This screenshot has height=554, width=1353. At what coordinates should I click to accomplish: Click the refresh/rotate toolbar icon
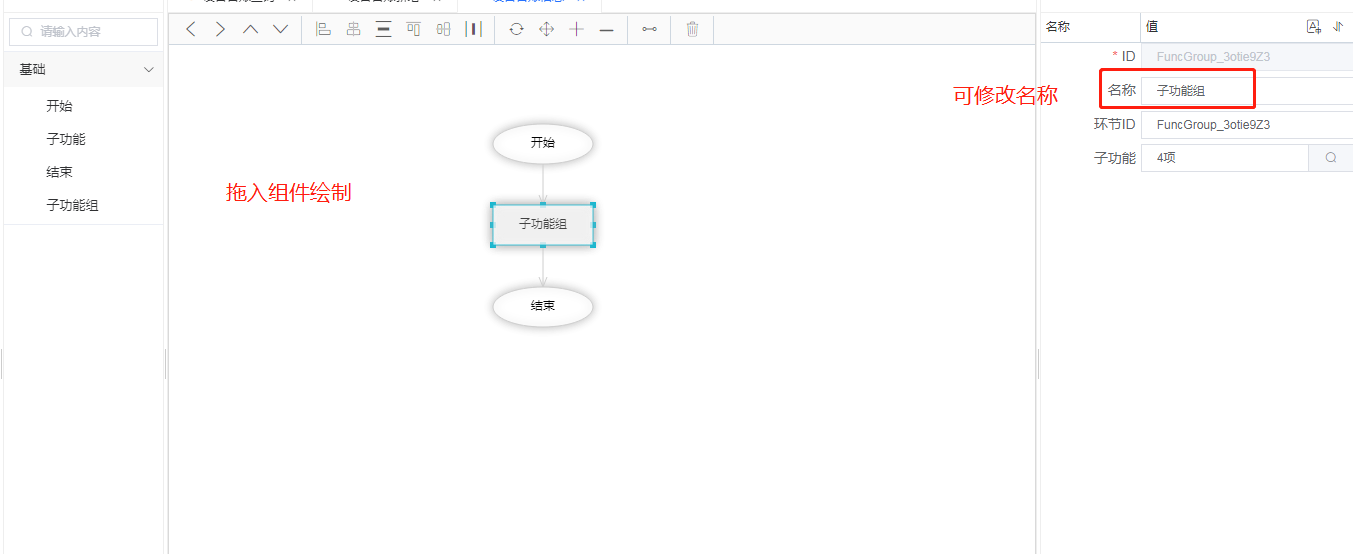[x=516, y=29]
